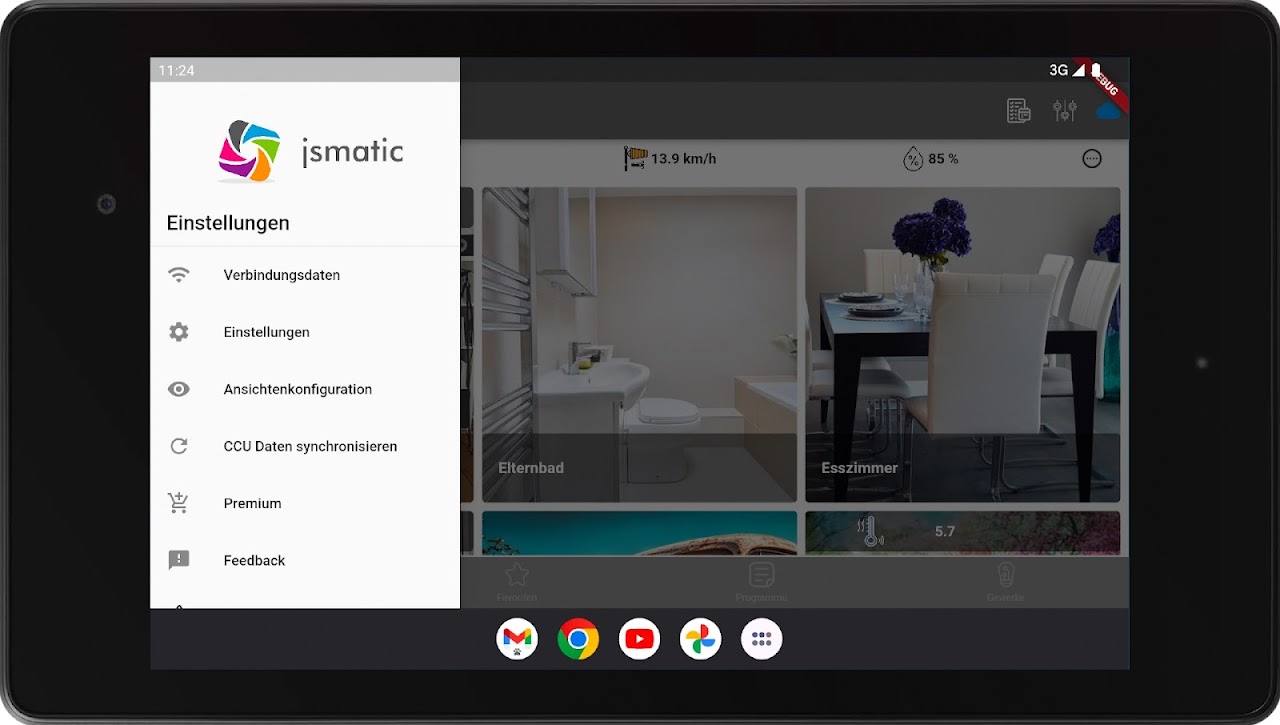Select CCU Daten synchronisieren entry
Image resolution: width=1280 pixels, height=725 pixels.
305,446
